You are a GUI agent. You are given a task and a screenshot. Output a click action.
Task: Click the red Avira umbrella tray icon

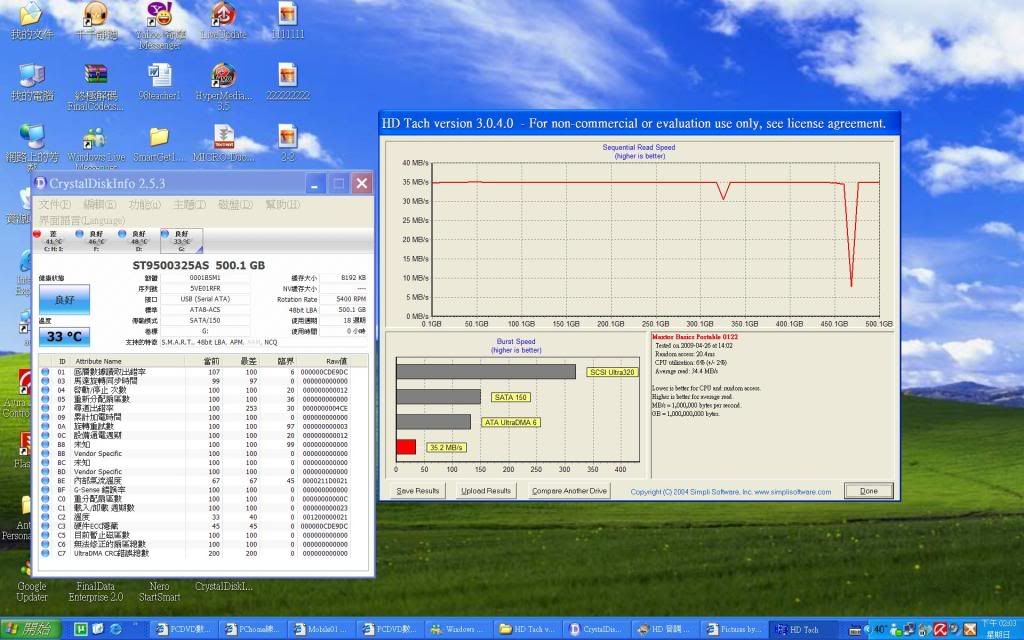coord(940,630)
